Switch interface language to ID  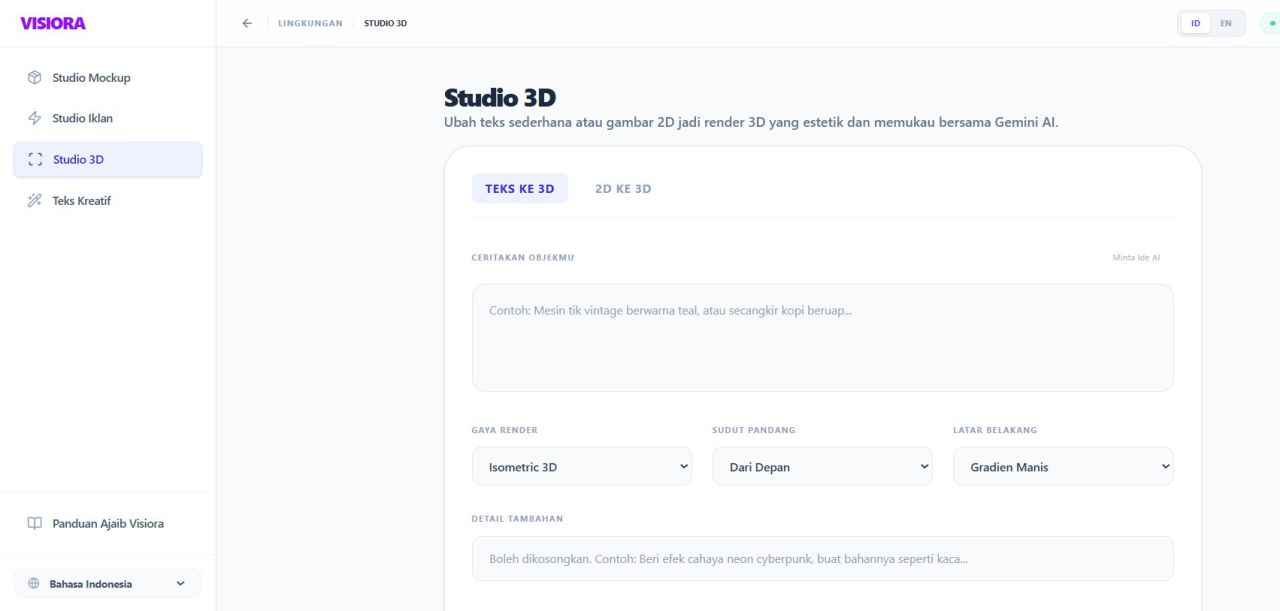1196,23
